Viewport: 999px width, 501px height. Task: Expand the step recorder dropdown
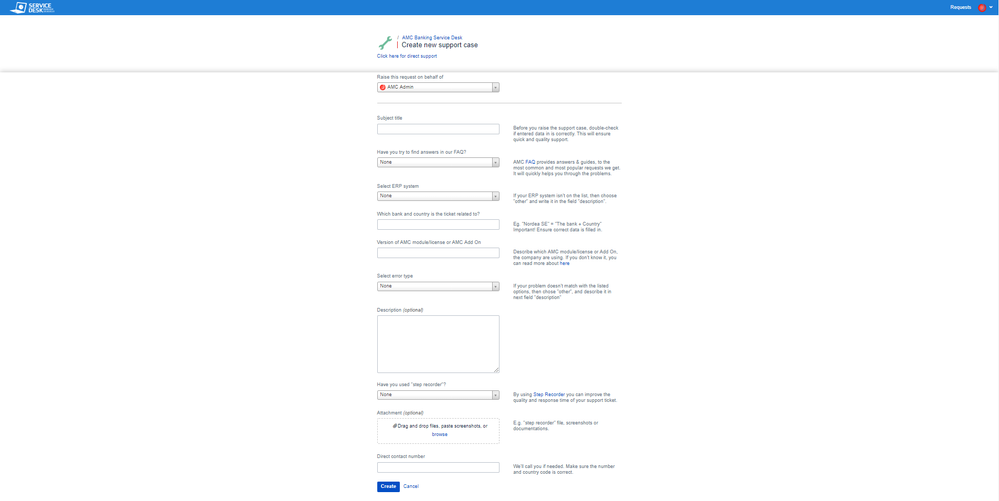438,395
